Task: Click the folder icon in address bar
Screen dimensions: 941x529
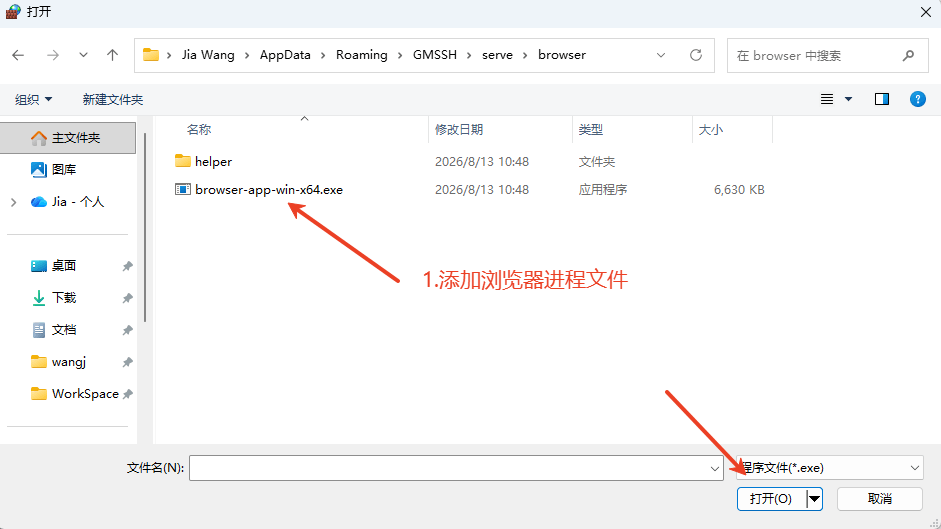Action: click(x=151, y=55)
